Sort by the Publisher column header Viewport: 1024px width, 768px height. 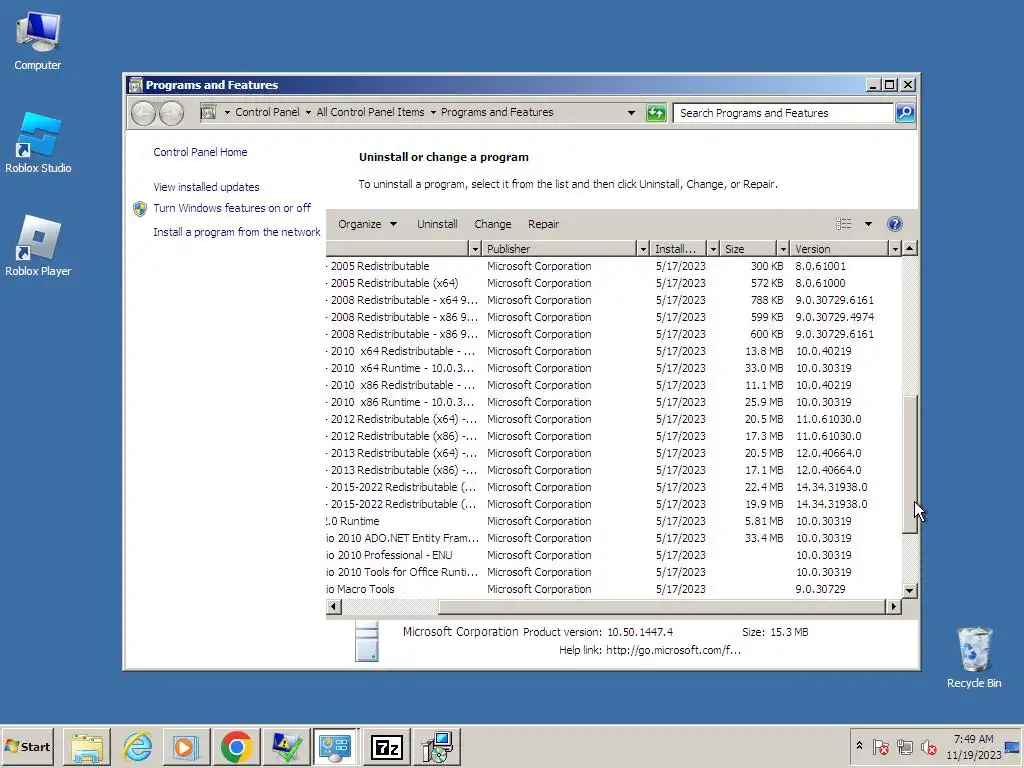point(559,249)
